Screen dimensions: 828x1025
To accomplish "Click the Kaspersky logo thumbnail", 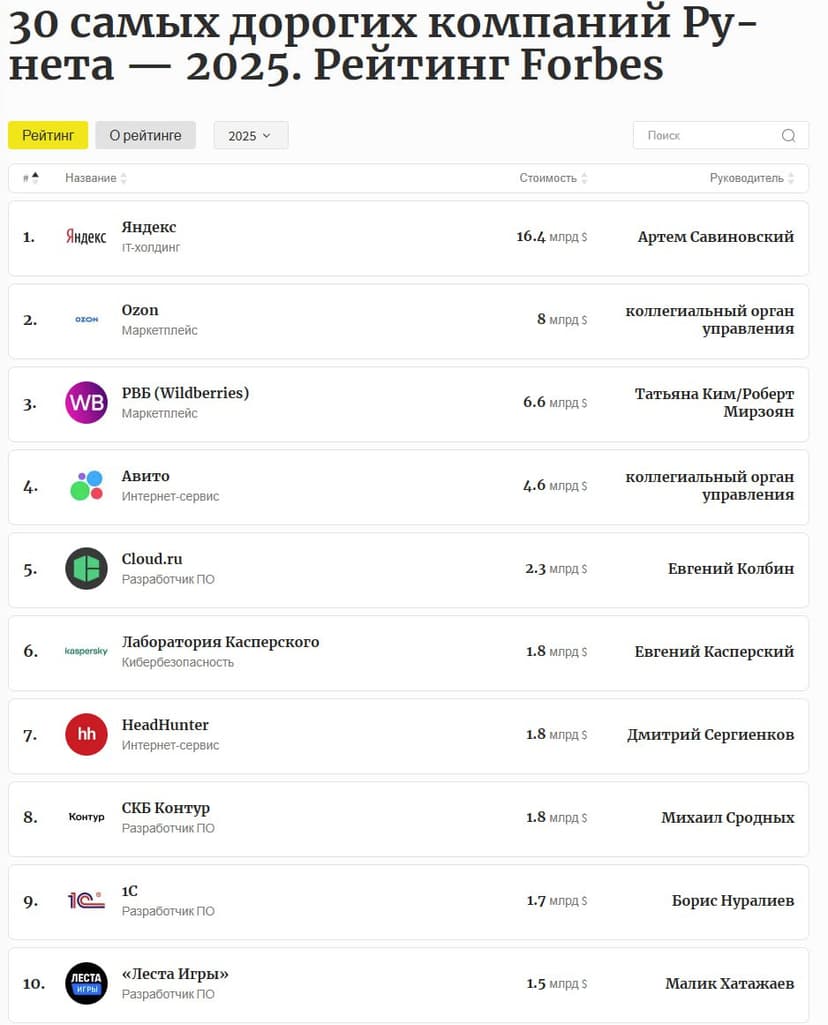I will [x=86, y=652].
